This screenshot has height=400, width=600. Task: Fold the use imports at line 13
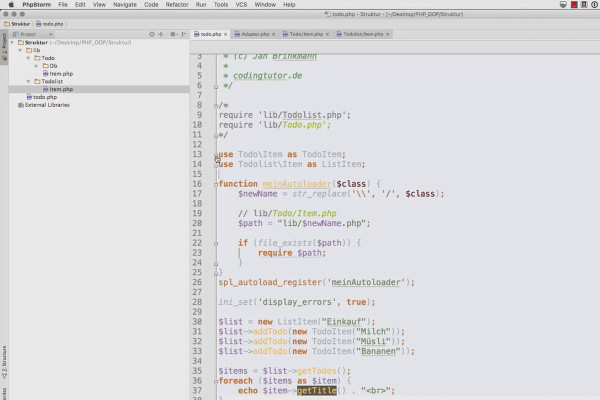click(216, 155)
